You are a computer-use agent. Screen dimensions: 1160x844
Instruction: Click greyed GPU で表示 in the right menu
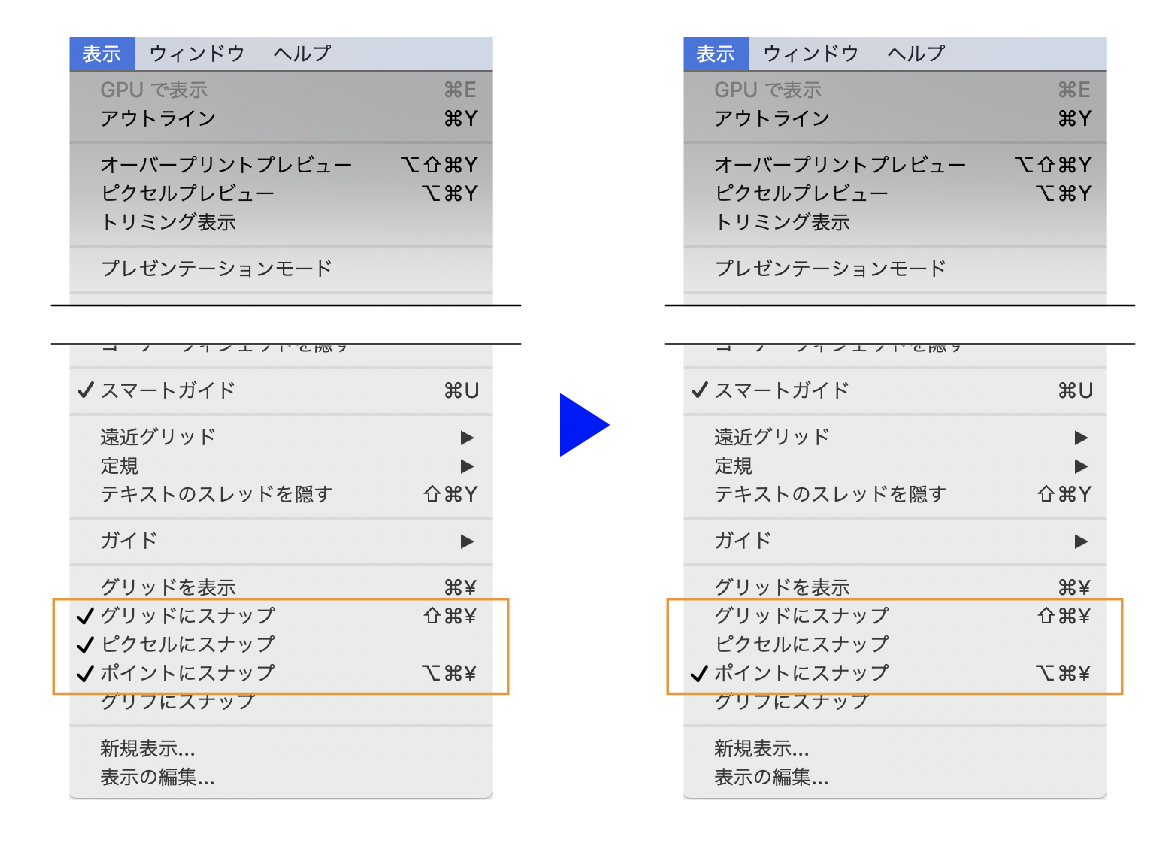[895, 90]
